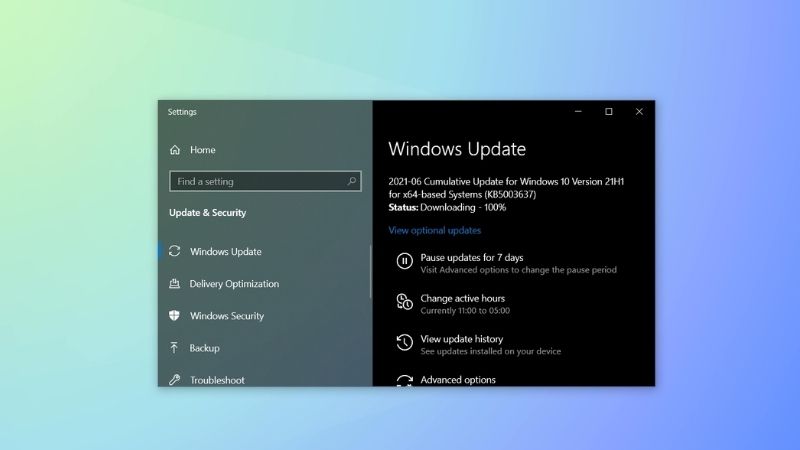Viewport: 800px width, 450px height.
Task: Open the Troubleshoot section
Action: pos(217,380)
